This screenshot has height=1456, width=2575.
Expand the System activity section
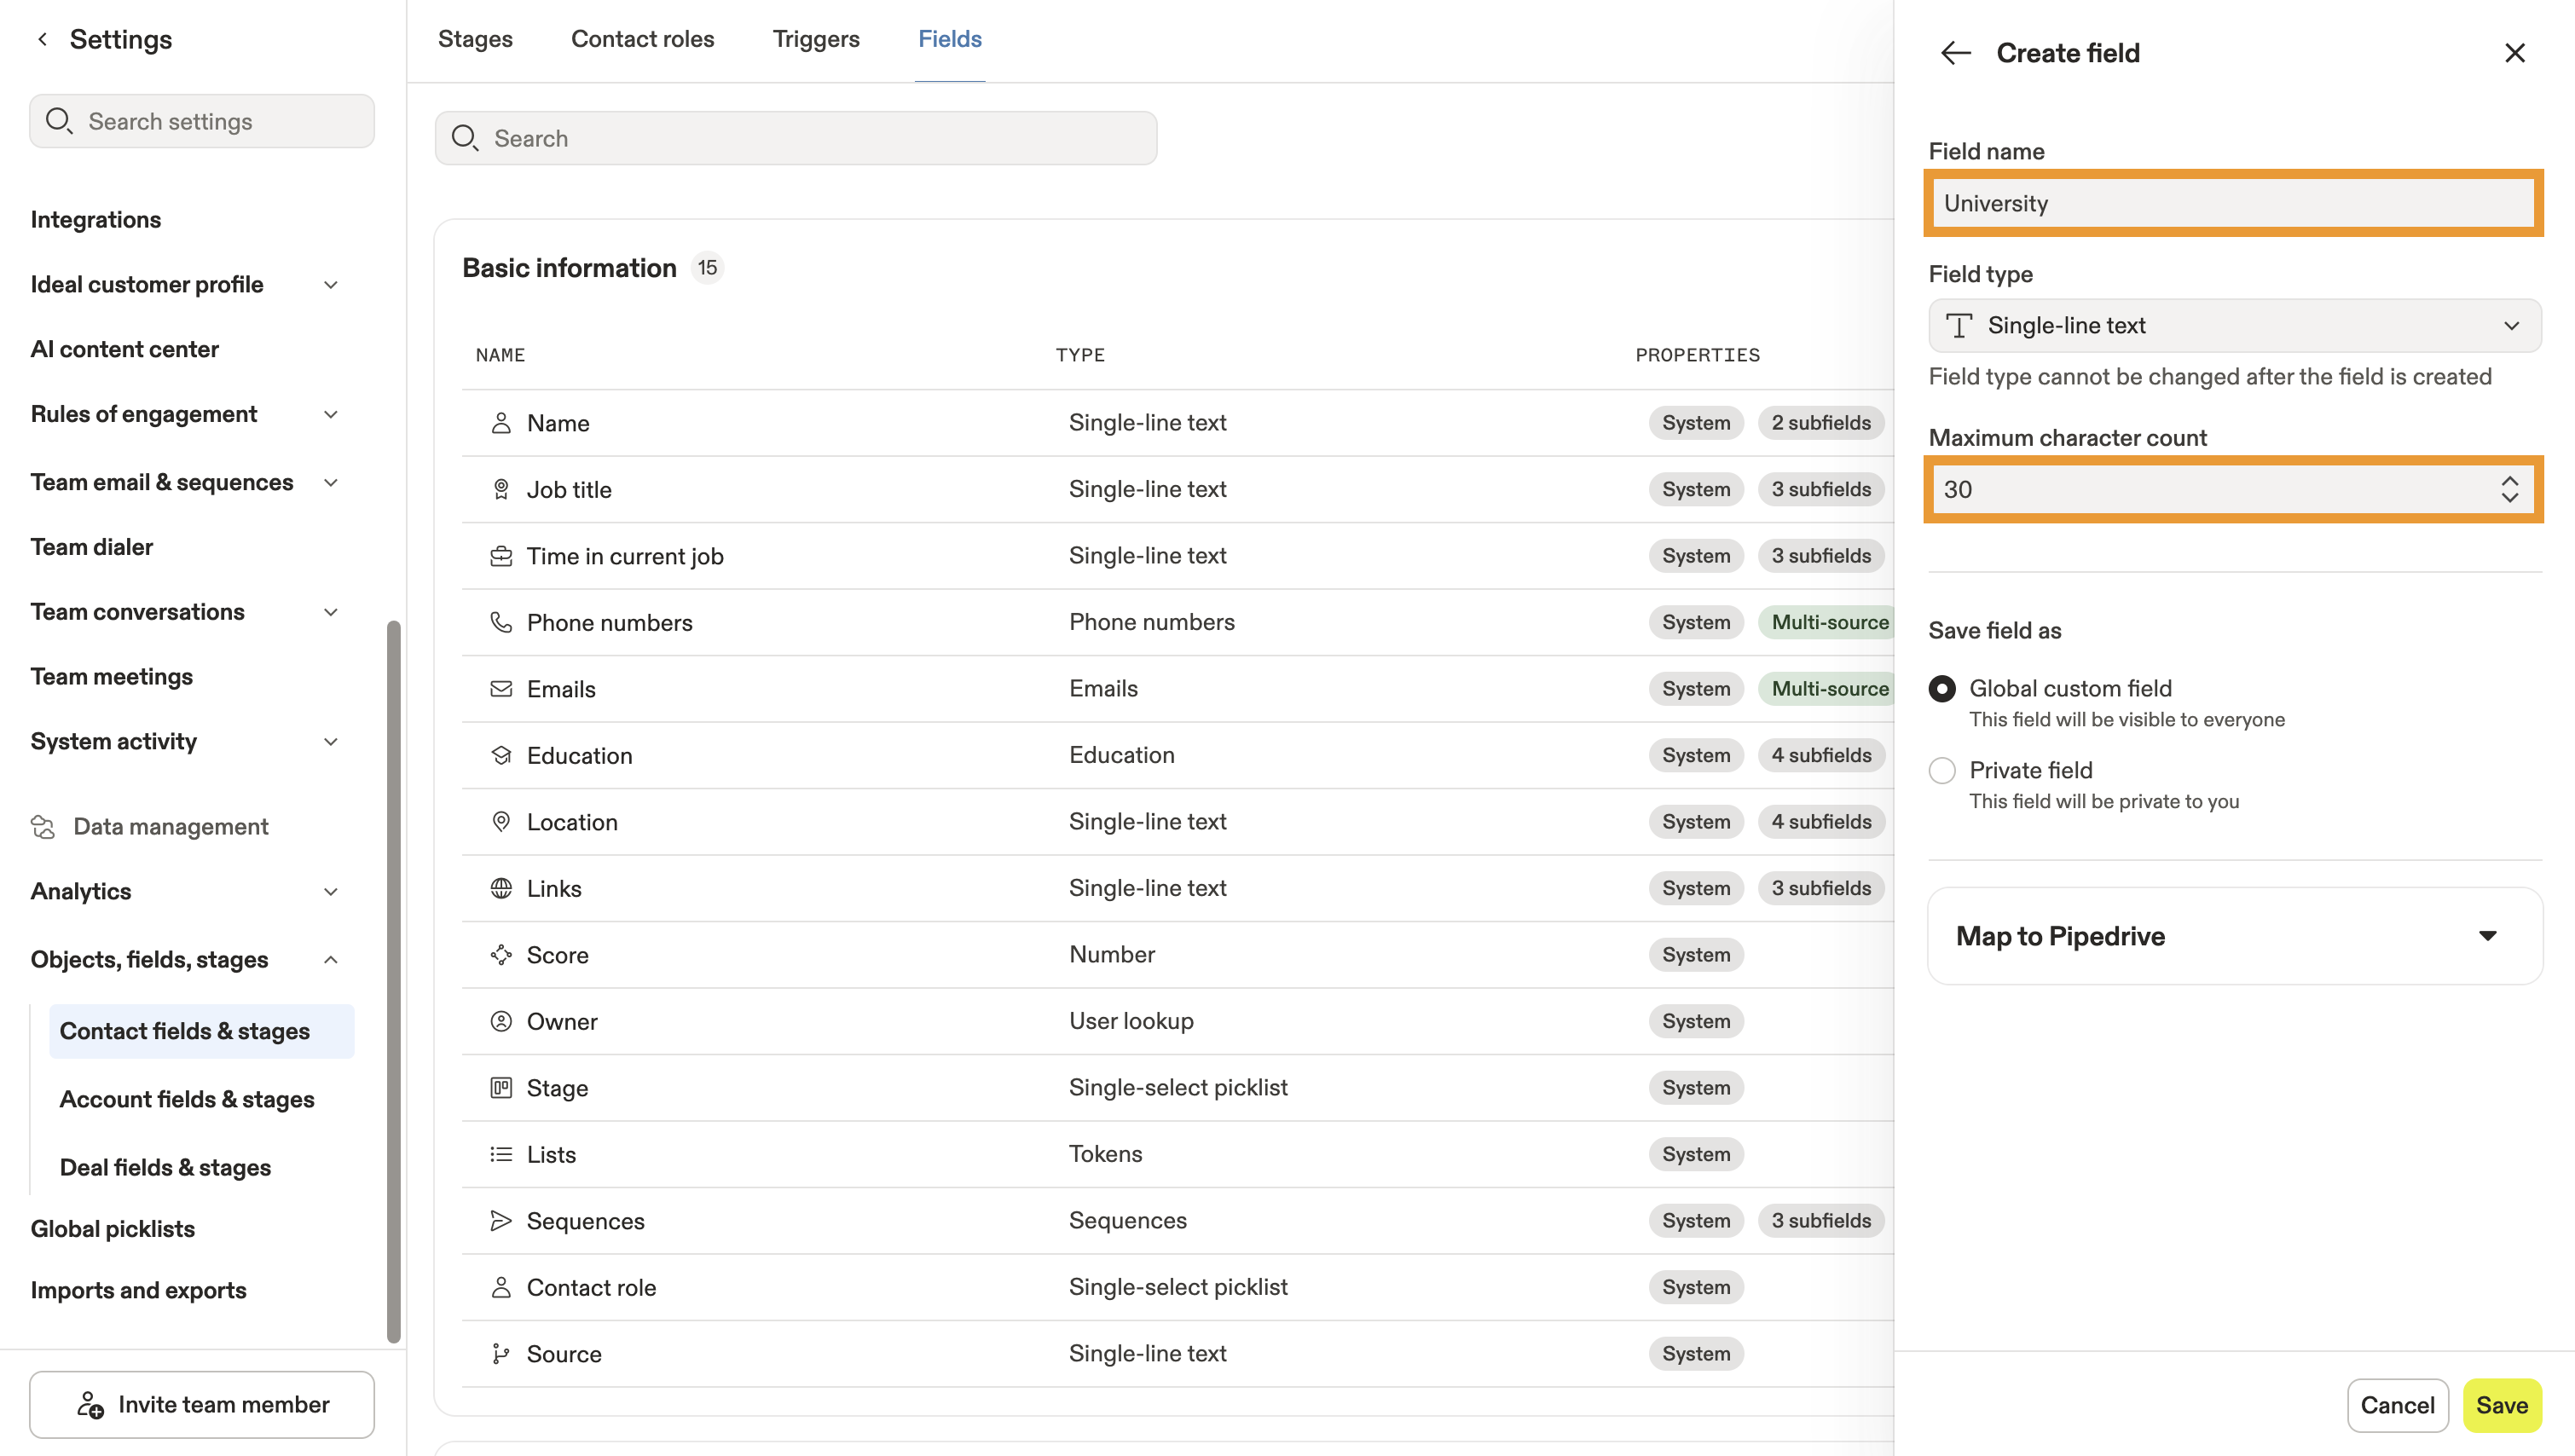331,742
